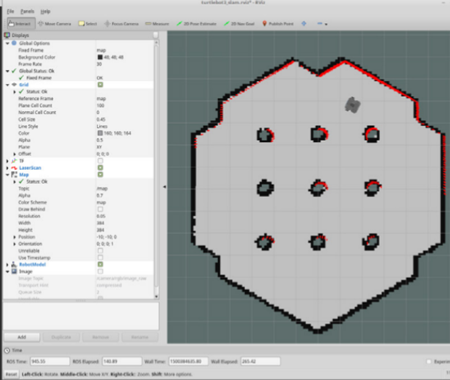Activate the Move Camera tool
Image resolution: width=450 pixels, height=380 pixels.
(55, 24)
